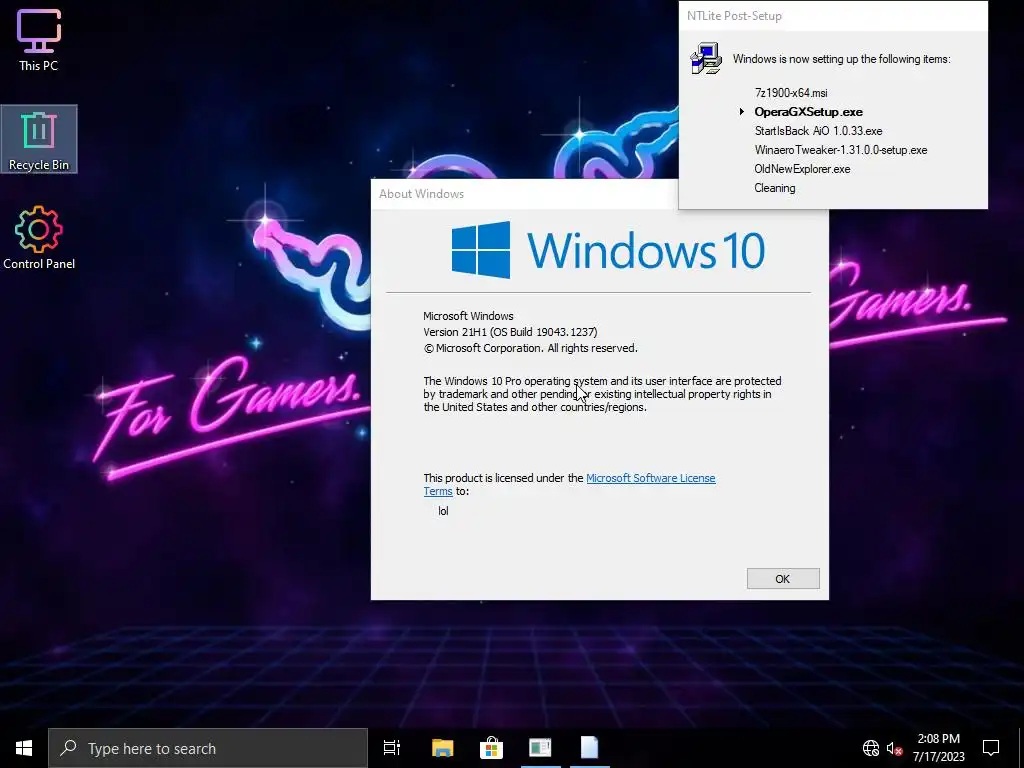Select StartIsBack AiO 1.0.33.exe item
The height and width of the screenshot is (768, 1024).
click(x=818, y=131)
